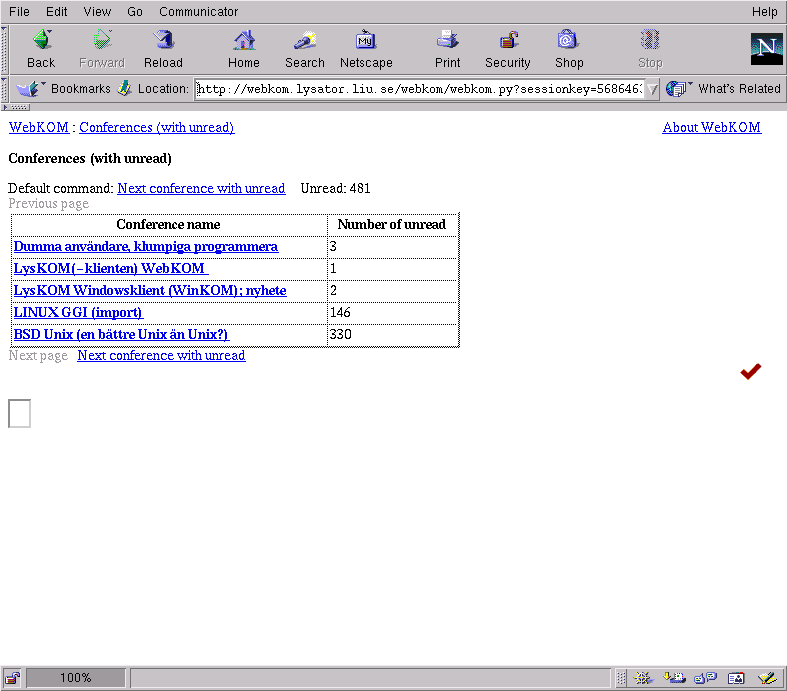This screenshot has width=787, height=691.
Task: Click the Shop toolbar icon
Action: [568, 48]
